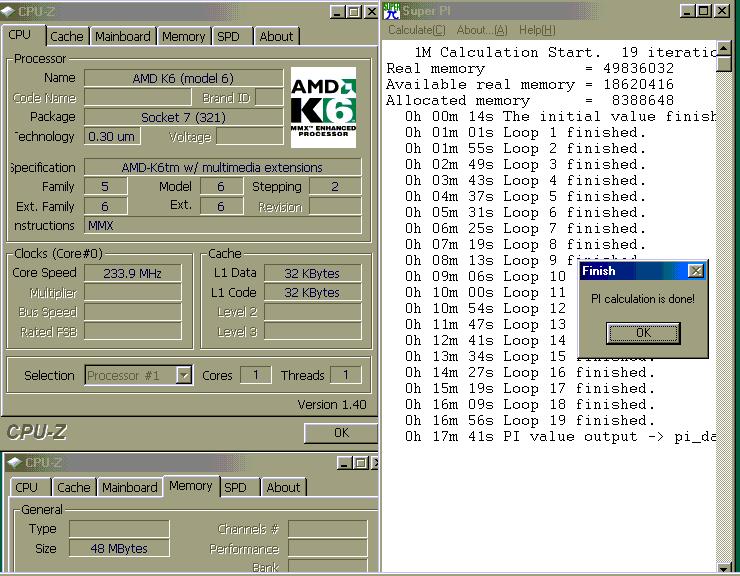Open the About menu in Super PI

[x=482, y=30]
